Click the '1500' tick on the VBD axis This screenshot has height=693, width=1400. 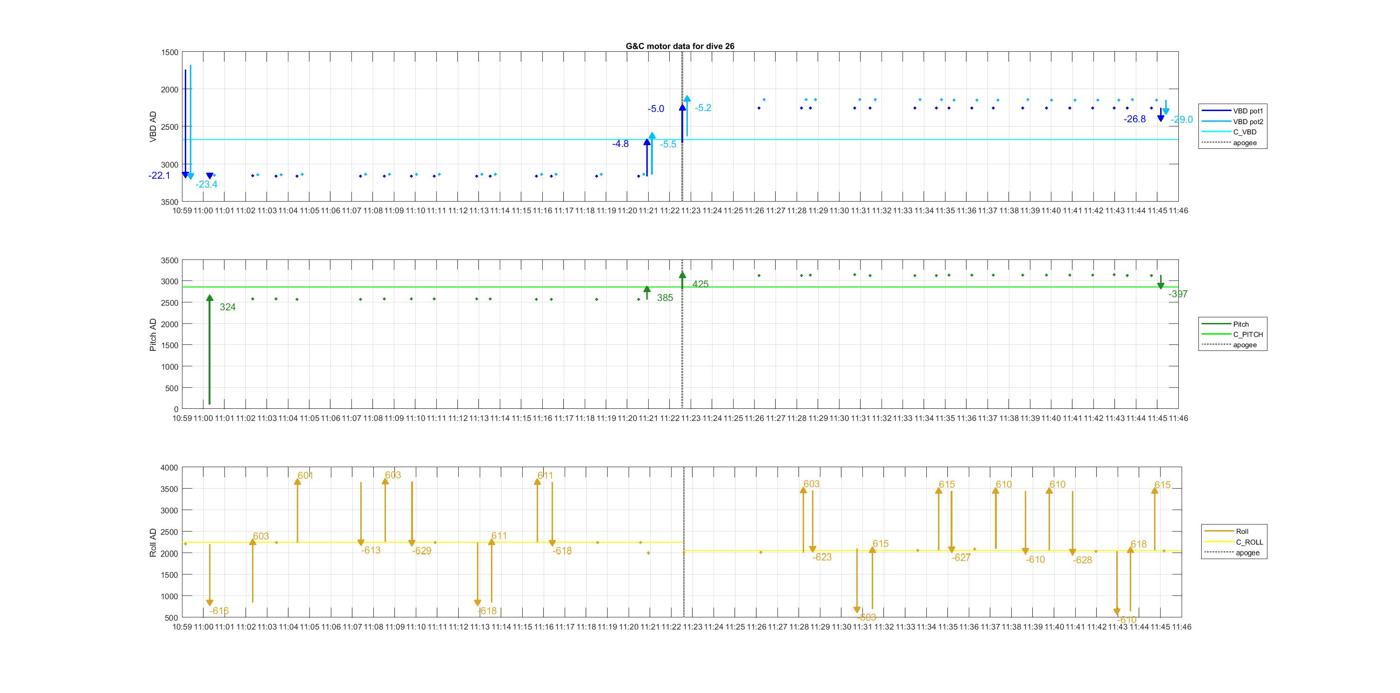169,52
